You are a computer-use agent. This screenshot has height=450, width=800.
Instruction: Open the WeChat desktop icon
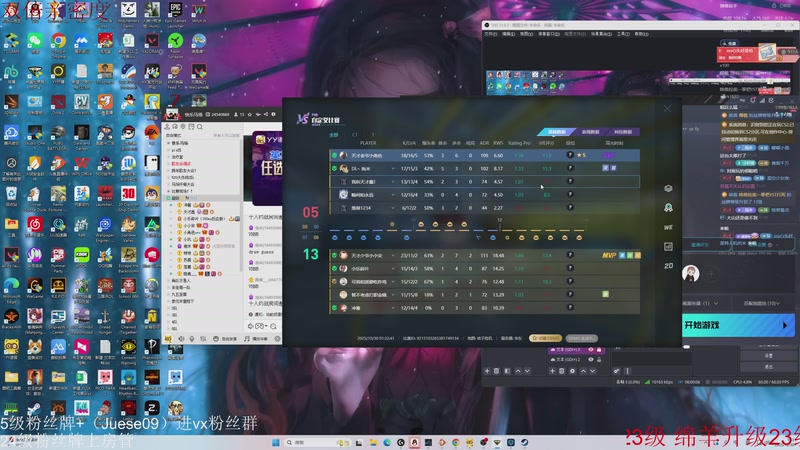(35, 43)
